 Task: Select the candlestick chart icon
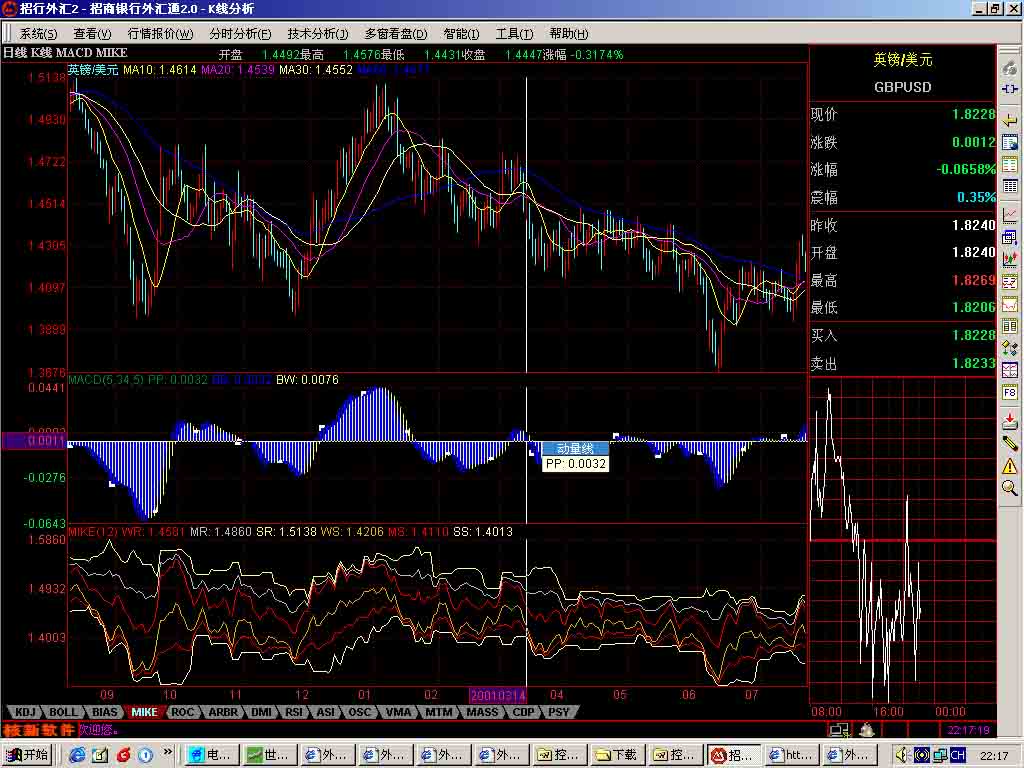coord(1010,259)
